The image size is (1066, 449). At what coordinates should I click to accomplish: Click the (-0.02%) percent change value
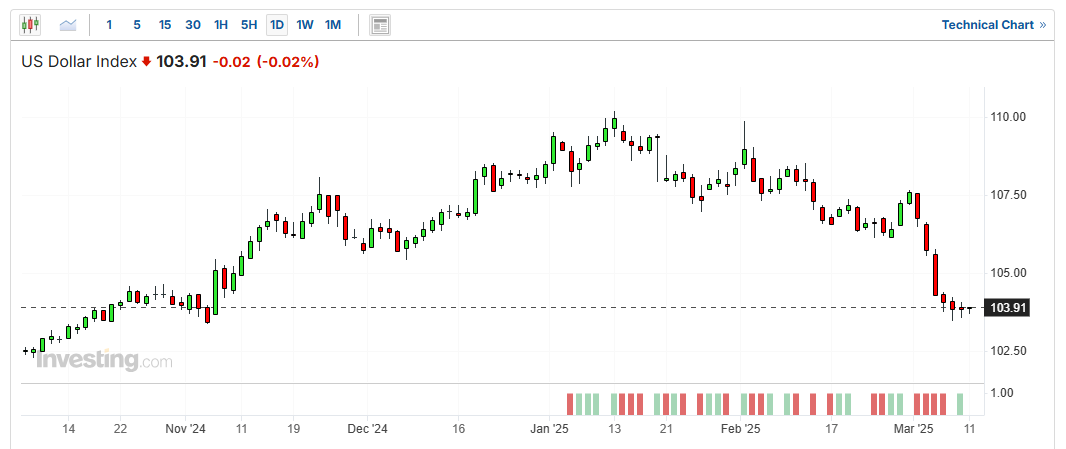coord(288,62)
